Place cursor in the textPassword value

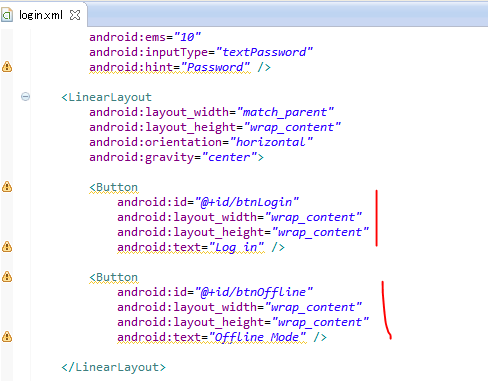(264, 52)
